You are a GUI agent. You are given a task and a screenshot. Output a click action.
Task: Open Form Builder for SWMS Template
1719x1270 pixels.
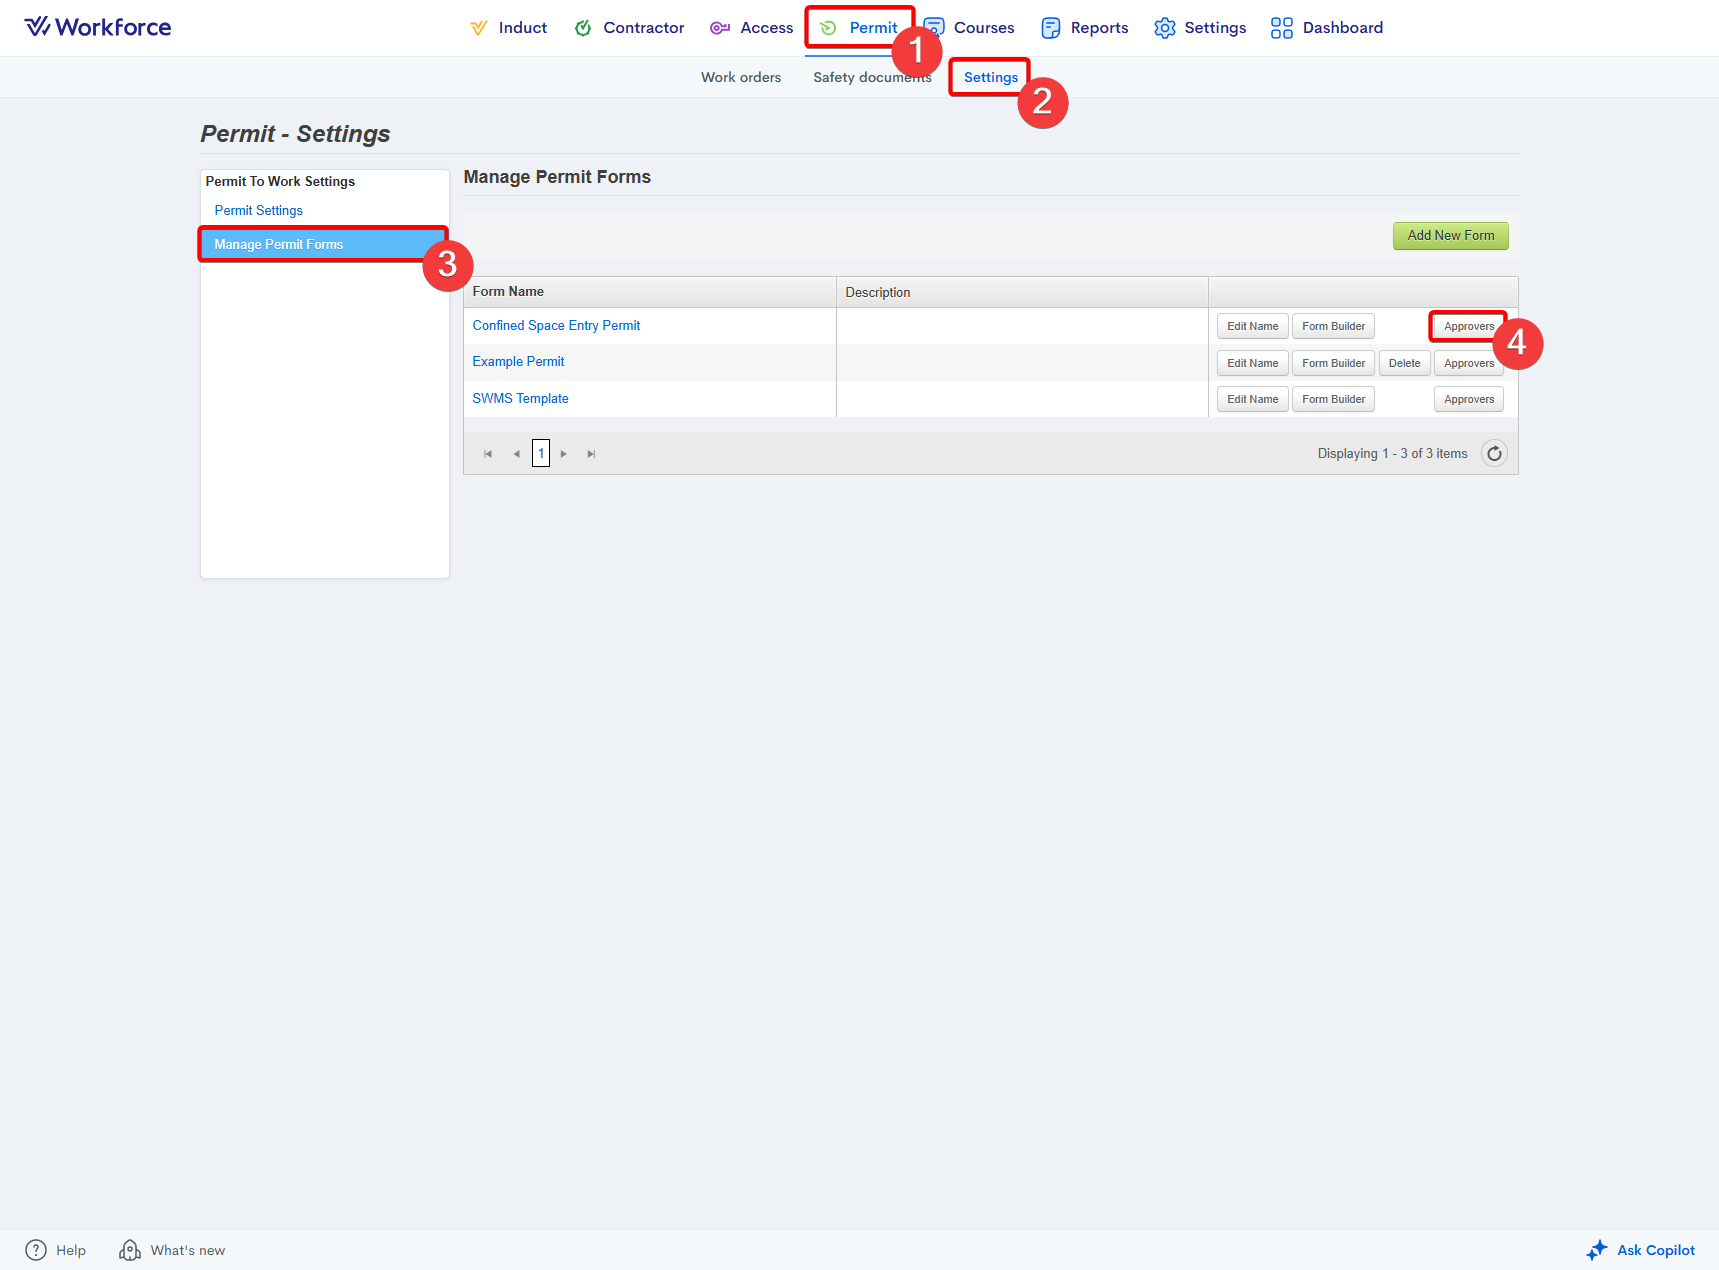click(x=1333, y=399)
